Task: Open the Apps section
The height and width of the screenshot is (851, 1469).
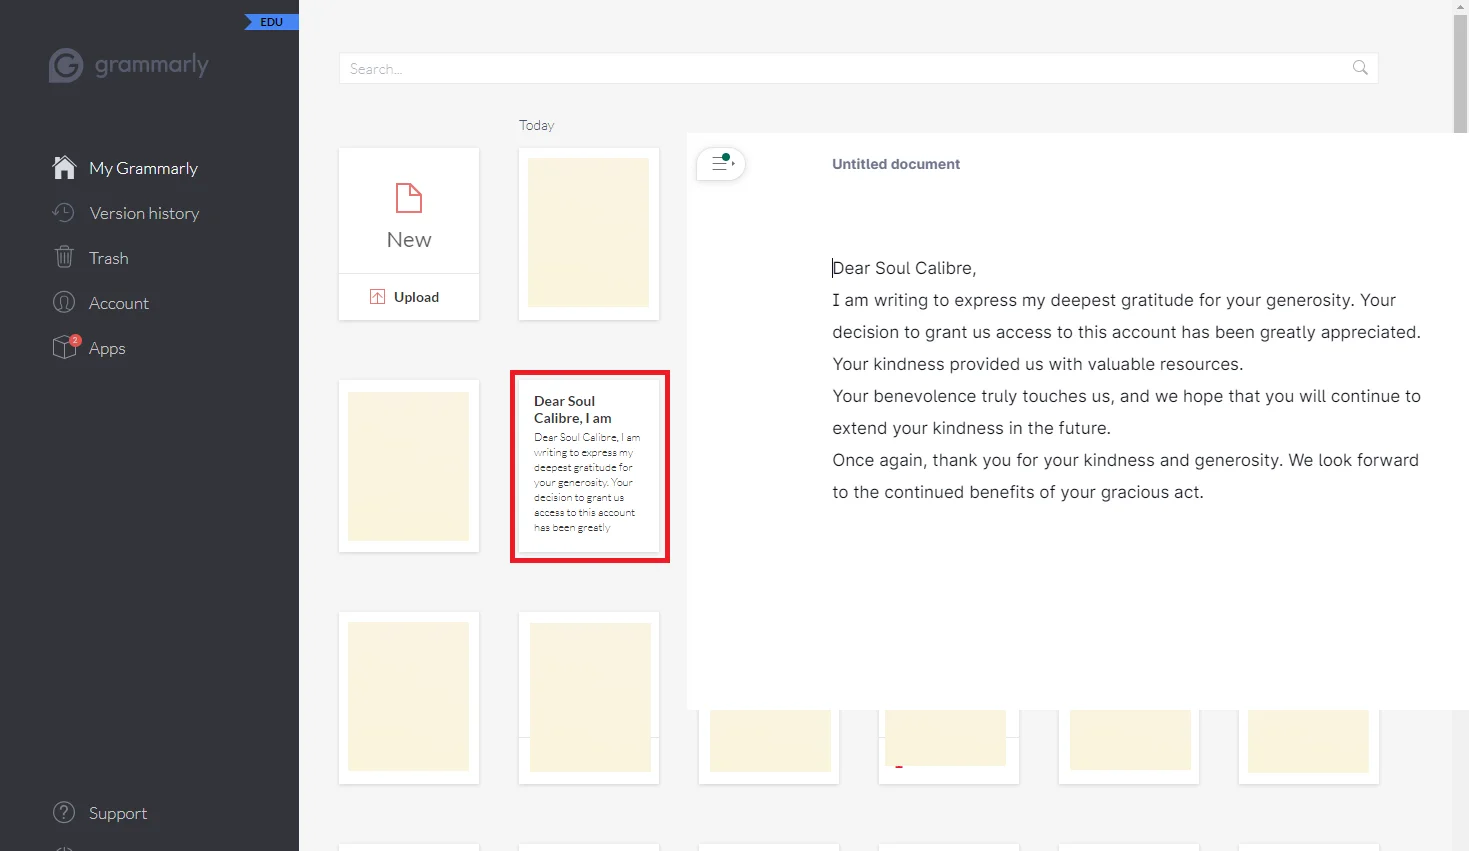Action: tap(106, 348)
